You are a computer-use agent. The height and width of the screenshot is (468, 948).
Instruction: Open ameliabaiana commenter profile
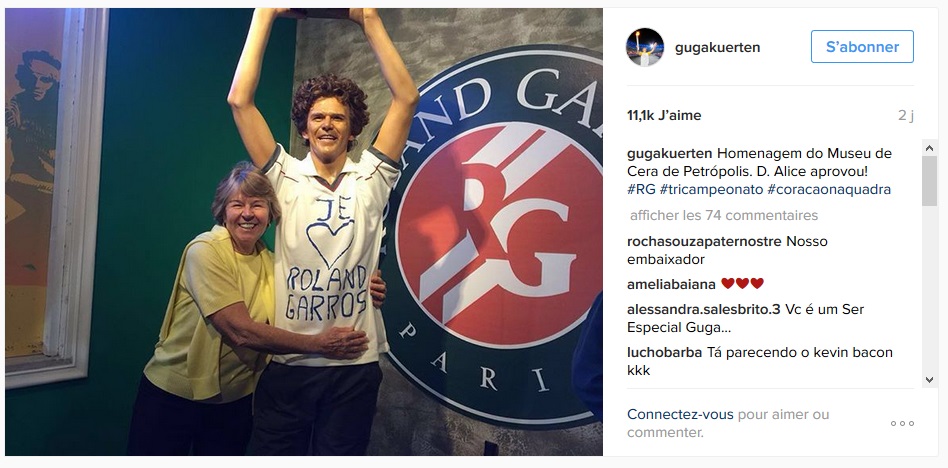pos(671,284)
